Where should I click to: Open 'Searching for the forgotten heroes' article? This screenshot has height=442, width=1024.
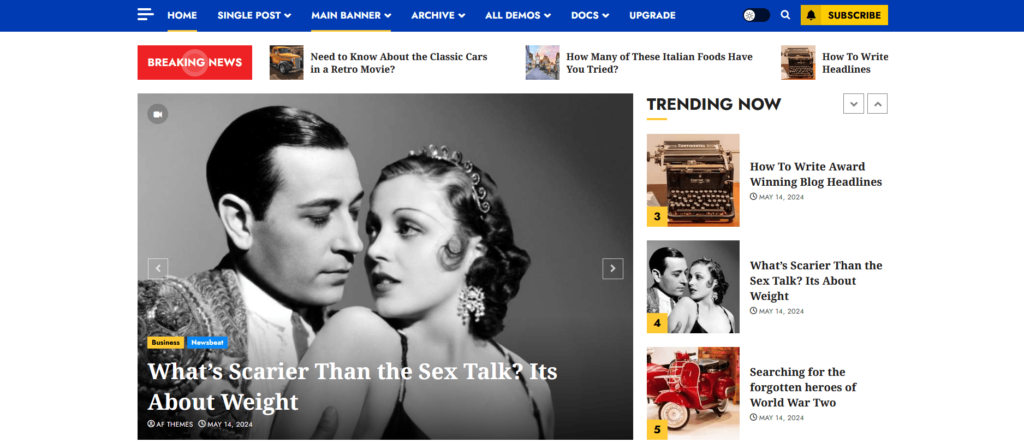coord(803,387)
